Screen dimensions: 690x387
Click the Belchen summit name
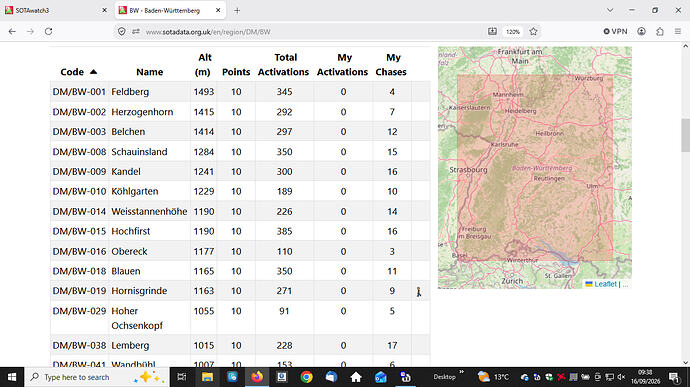128,132
